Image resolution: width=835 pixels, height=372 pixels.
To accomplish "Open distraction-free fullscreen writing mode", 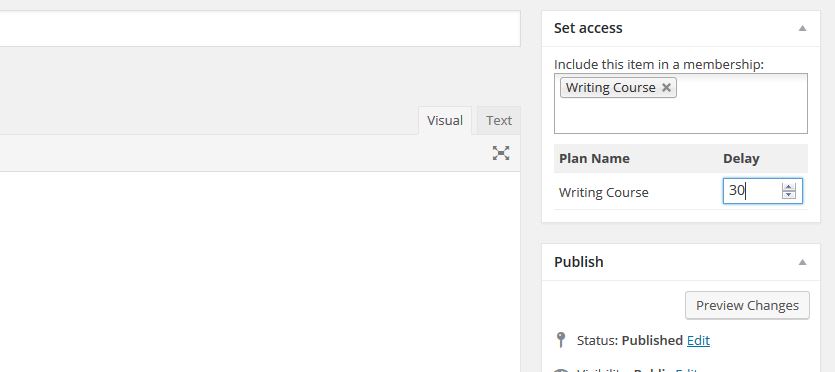I will (501, 153).
